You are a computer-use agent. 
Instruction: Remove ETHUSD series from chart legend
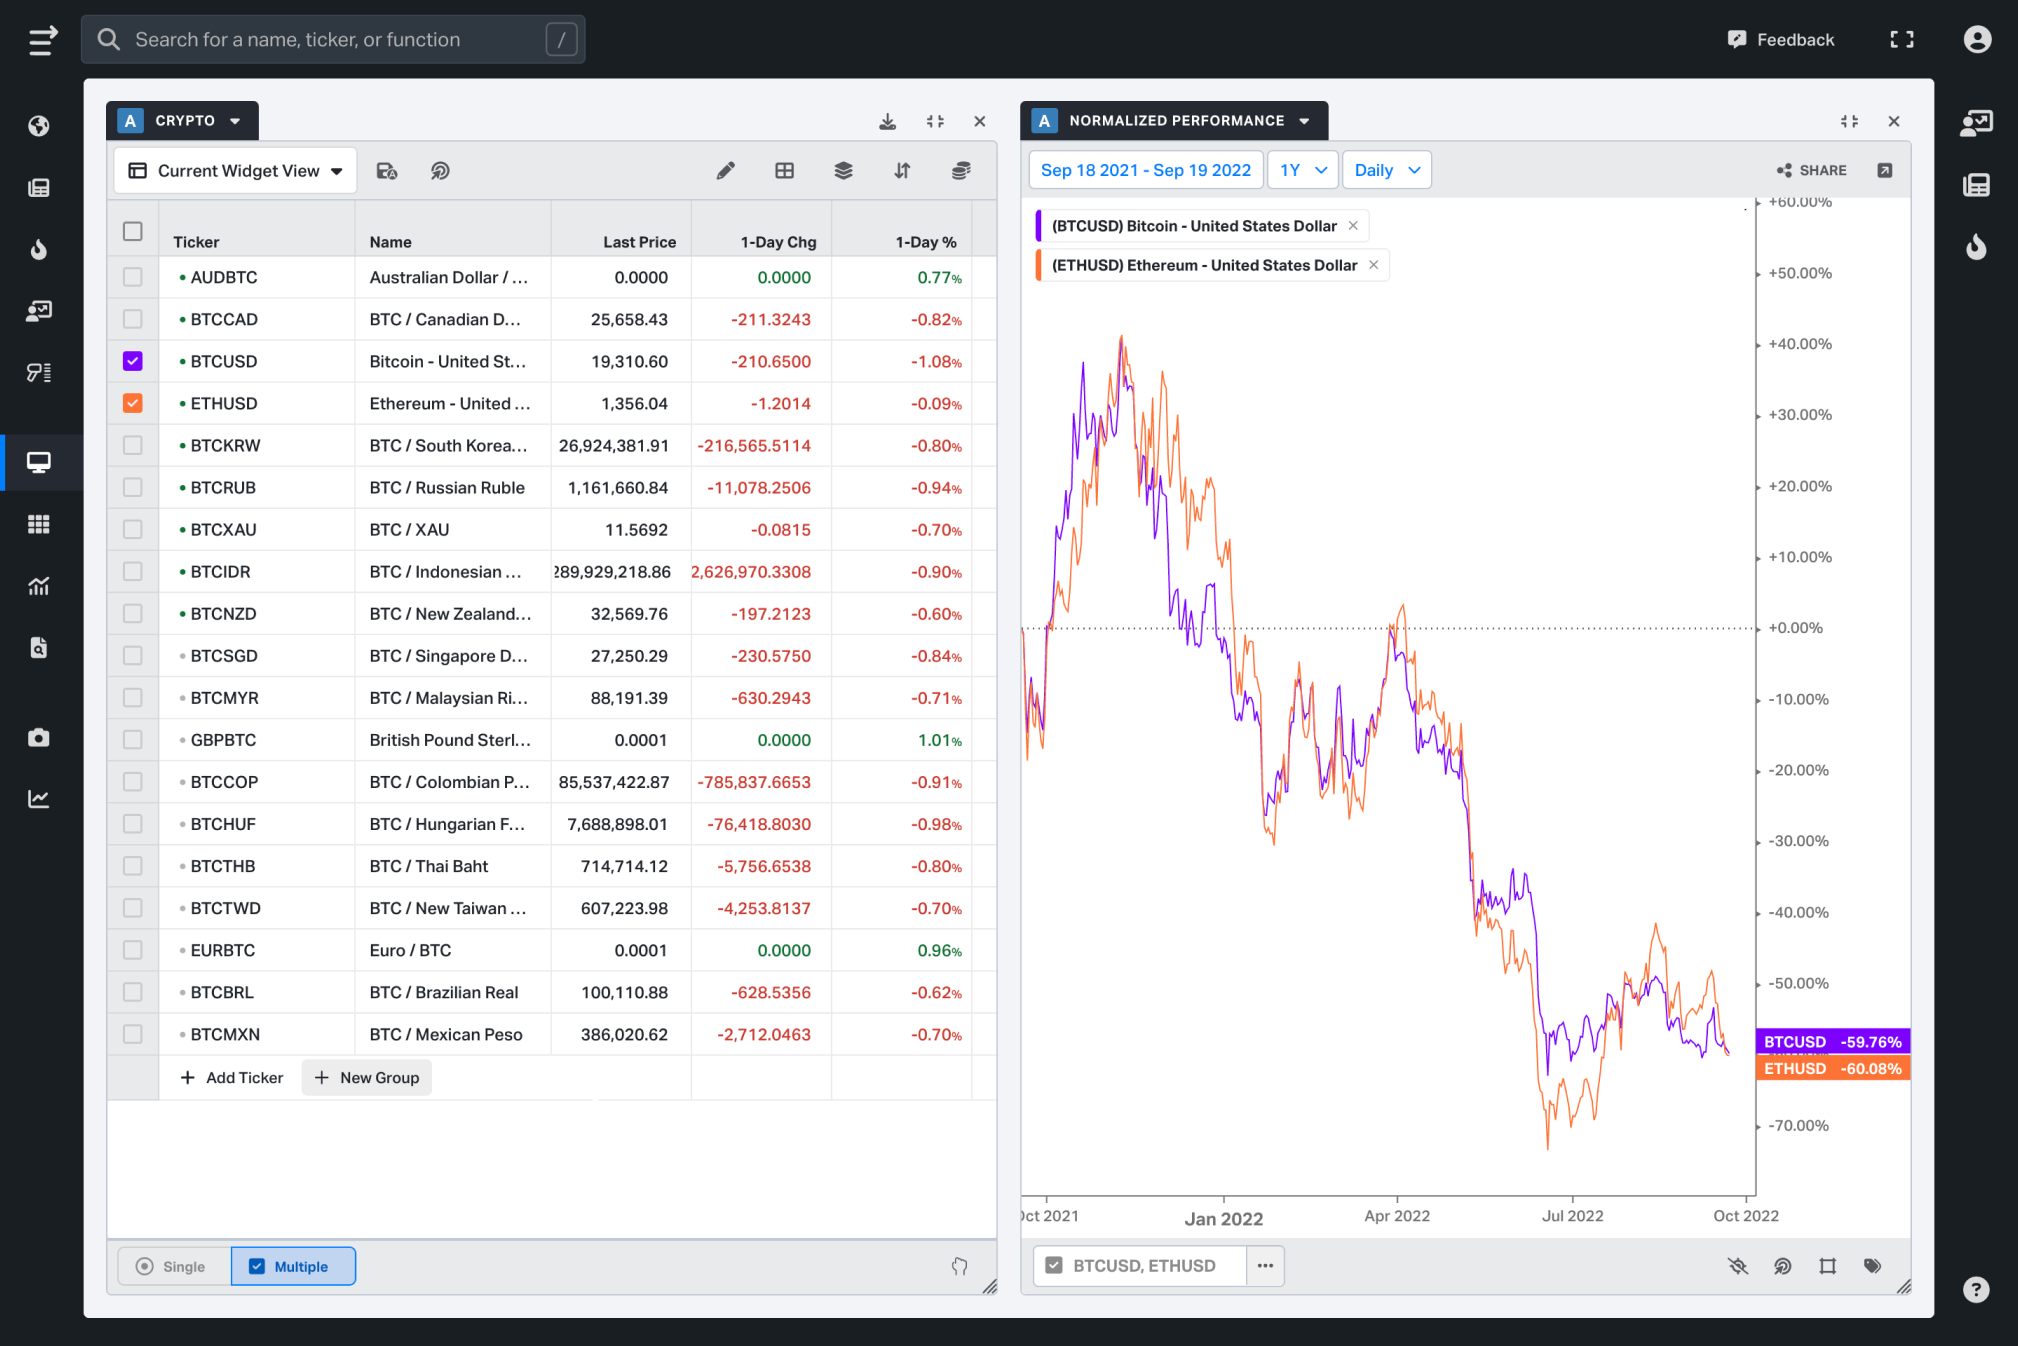1374,265
